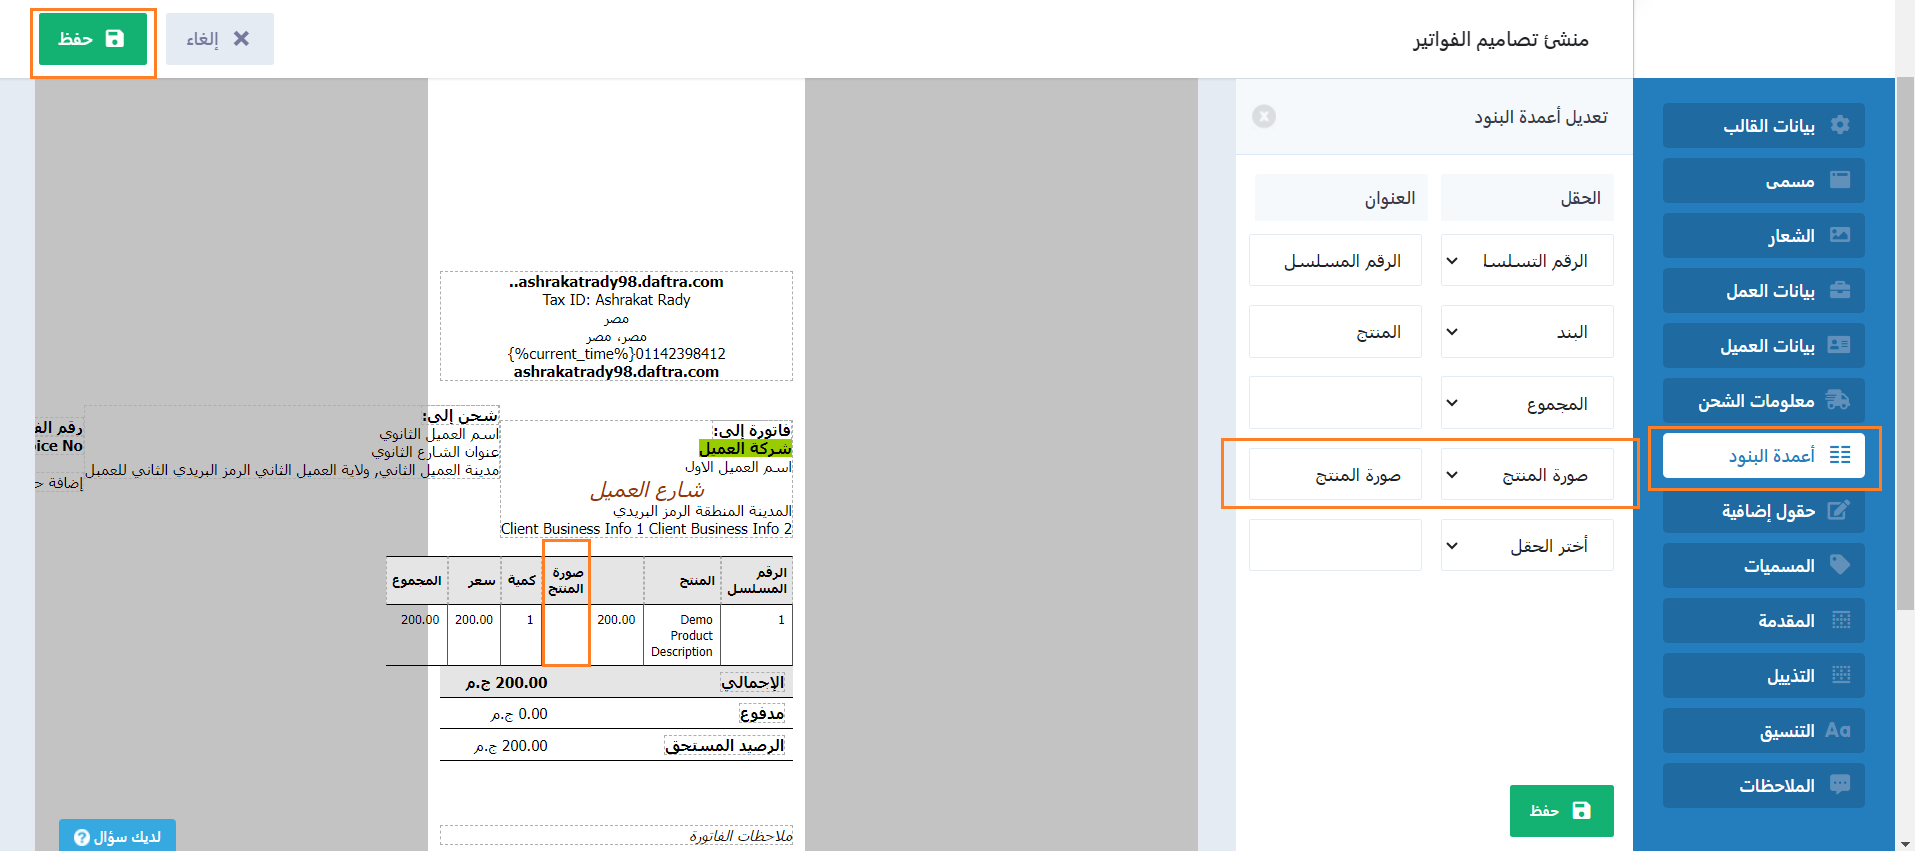The width and height of the screenshot is (1915, 851).
Task: Click the لديك سؤال help button
Action: point(117,836)
